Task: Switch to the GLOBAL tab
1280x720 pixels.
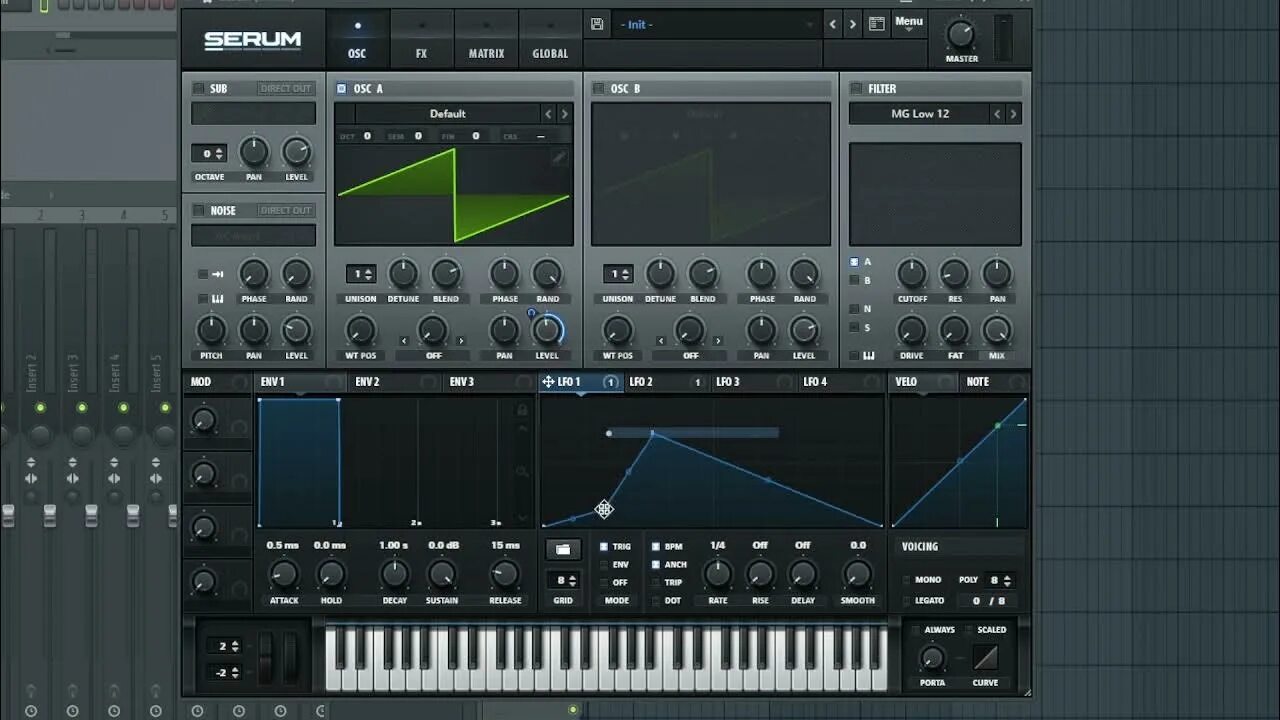Action: pos(550,38)
